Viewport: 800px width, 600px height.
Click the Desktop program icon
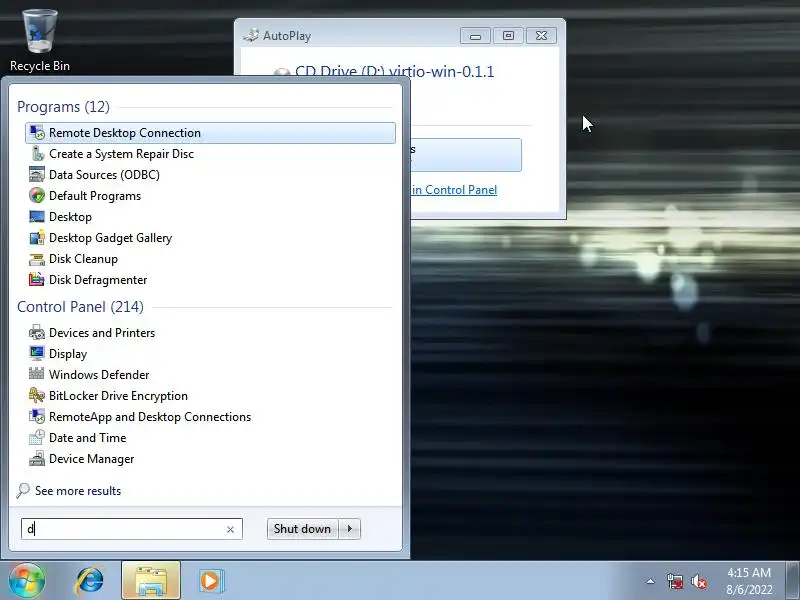(x=37, y=216)
